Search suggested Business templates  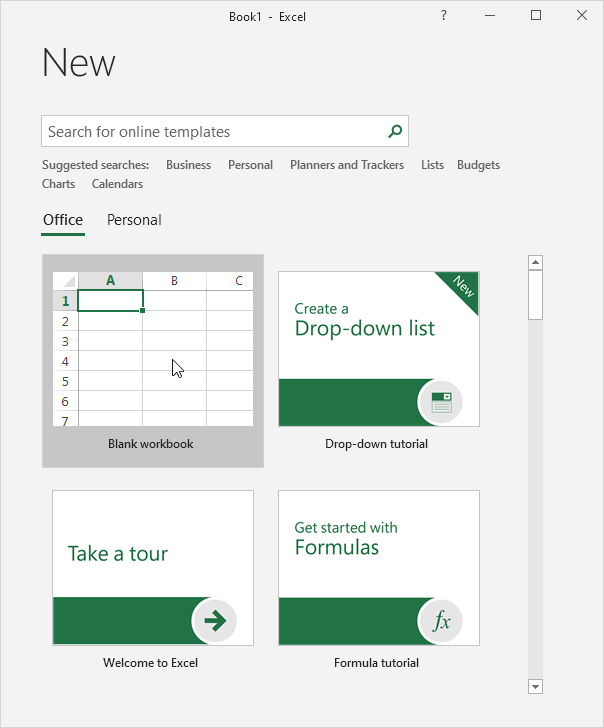pyautogui.click(x=188, y=165)
